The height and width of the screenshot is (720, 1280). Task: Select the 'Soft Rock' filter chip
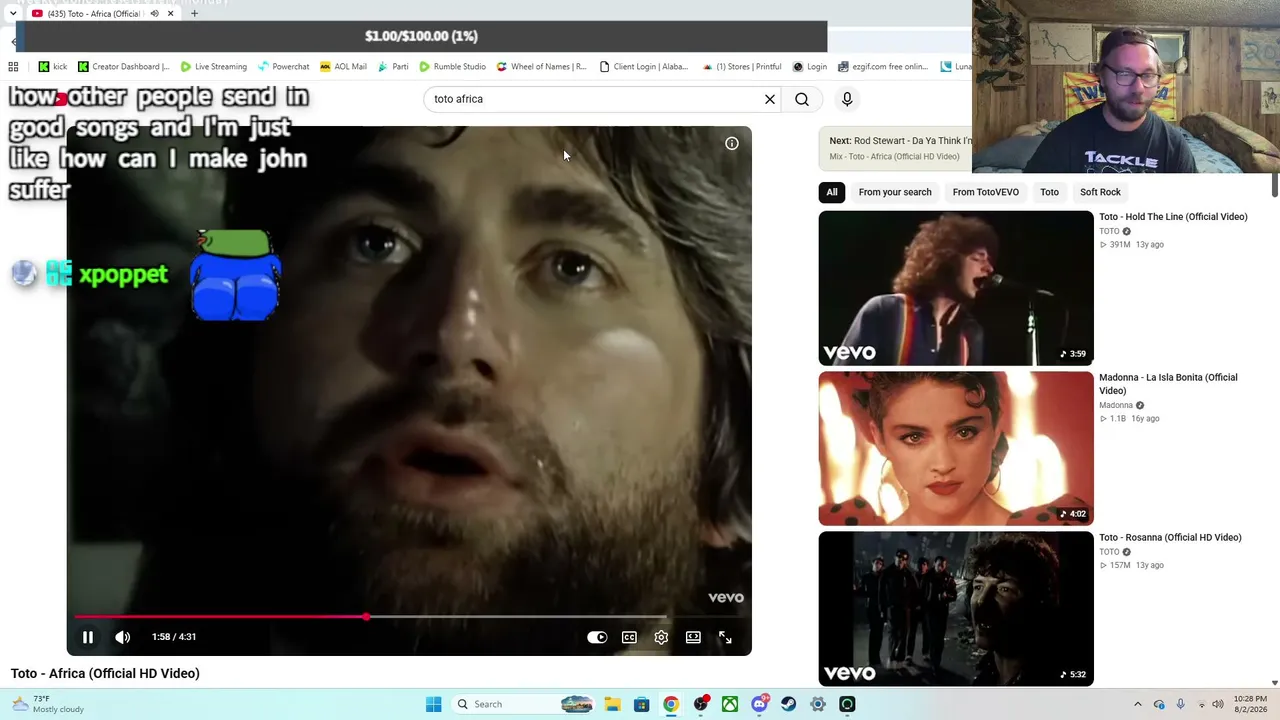pos(1100,192)
